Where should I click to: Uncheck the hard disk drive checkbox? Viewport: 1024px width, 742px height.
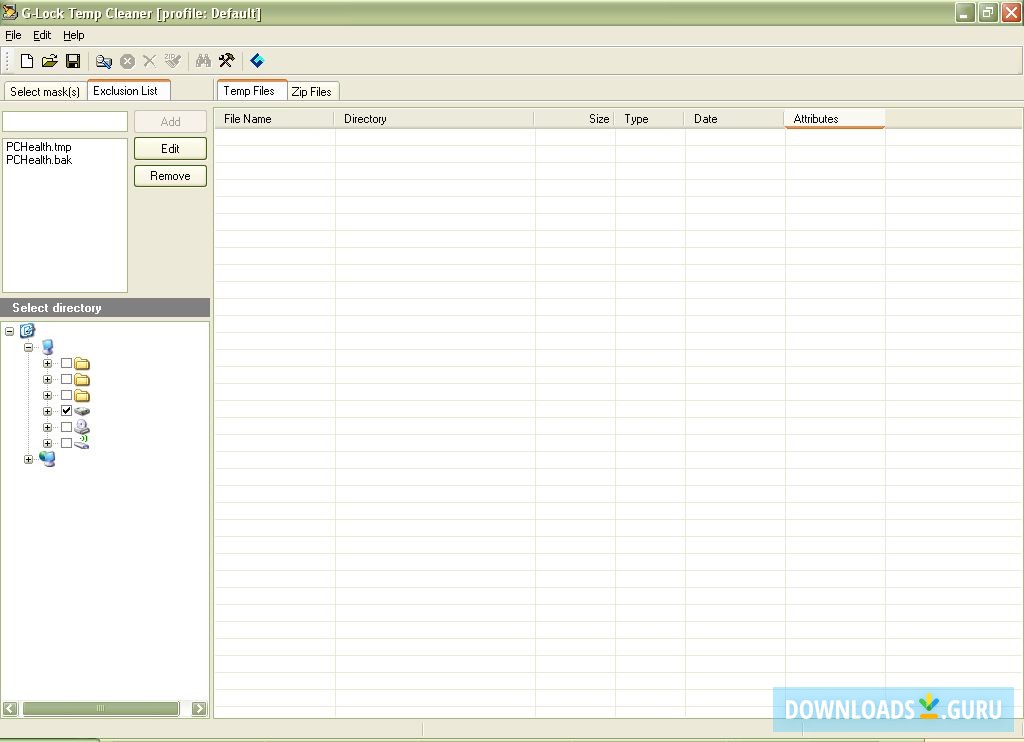pos(67,411)
